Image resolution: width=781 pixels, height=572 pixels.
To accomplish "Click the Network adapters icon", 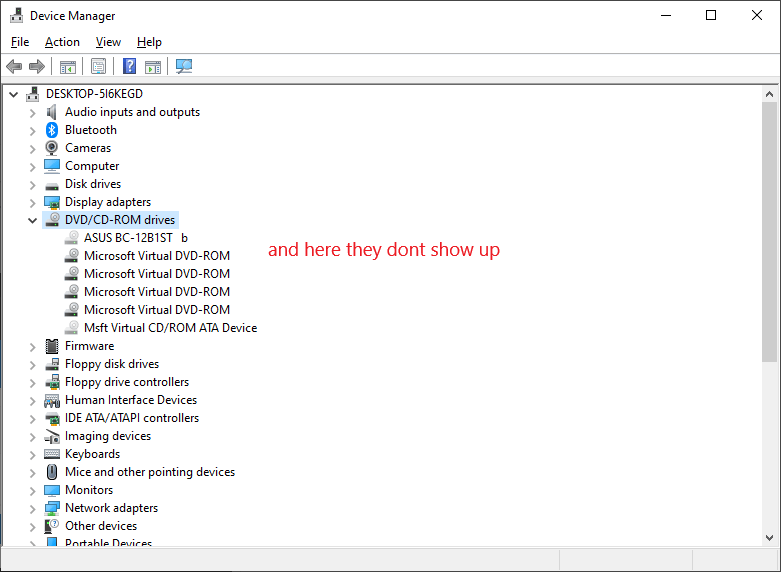I will 52,508.
